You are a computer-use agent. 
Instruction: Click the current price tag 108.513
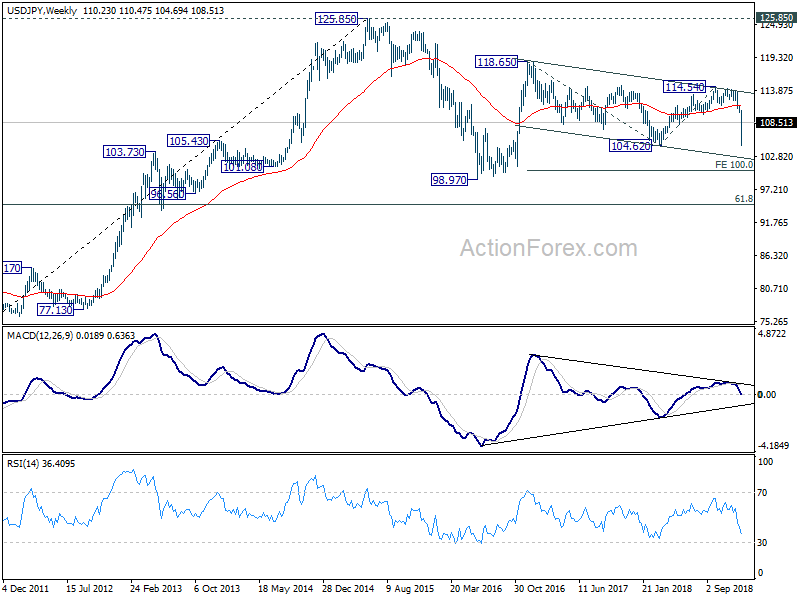[776, 123]
